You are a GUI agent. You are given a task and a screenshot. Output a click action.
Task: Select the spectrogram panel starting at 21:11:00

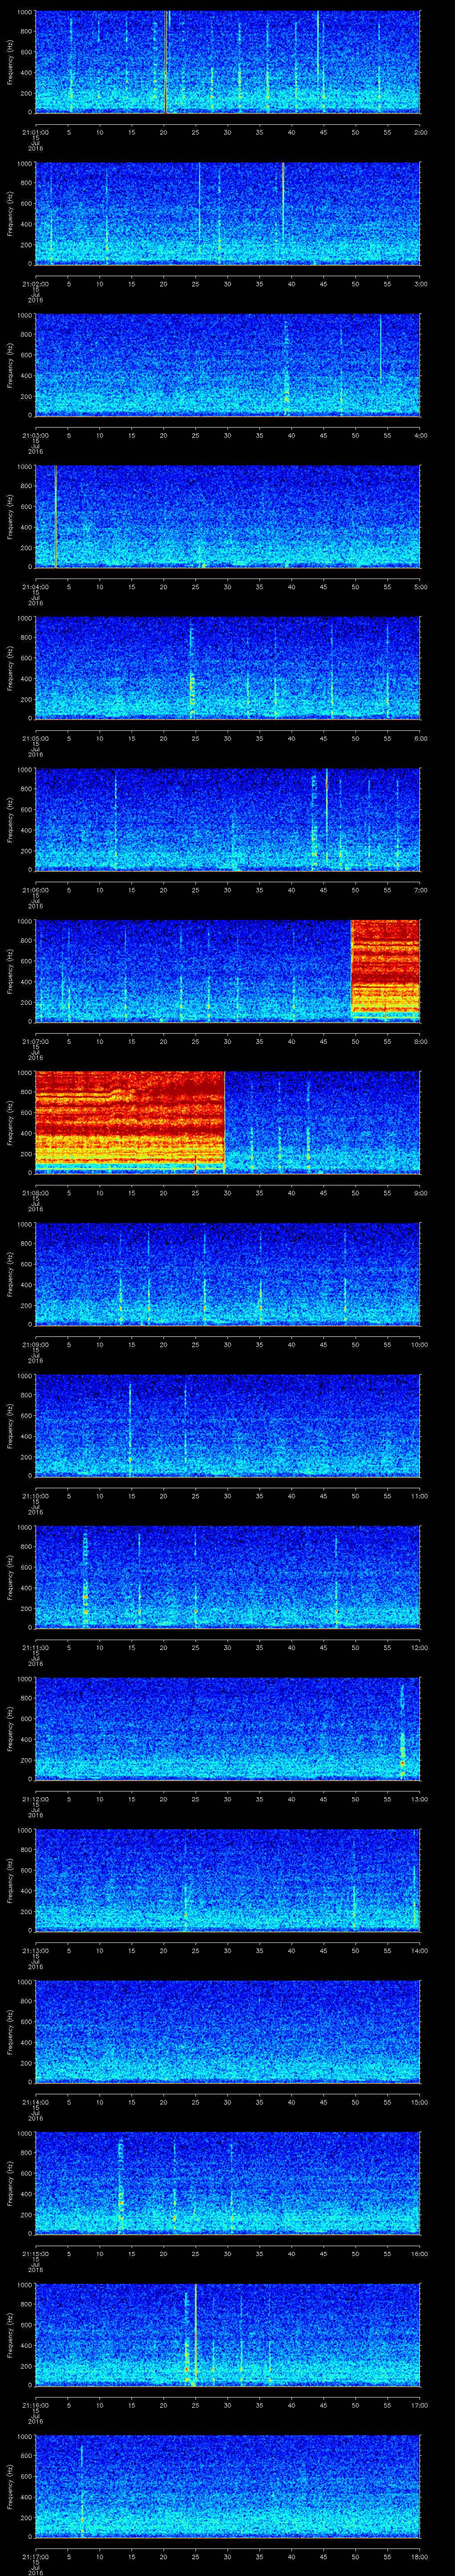pos(228,1577)
